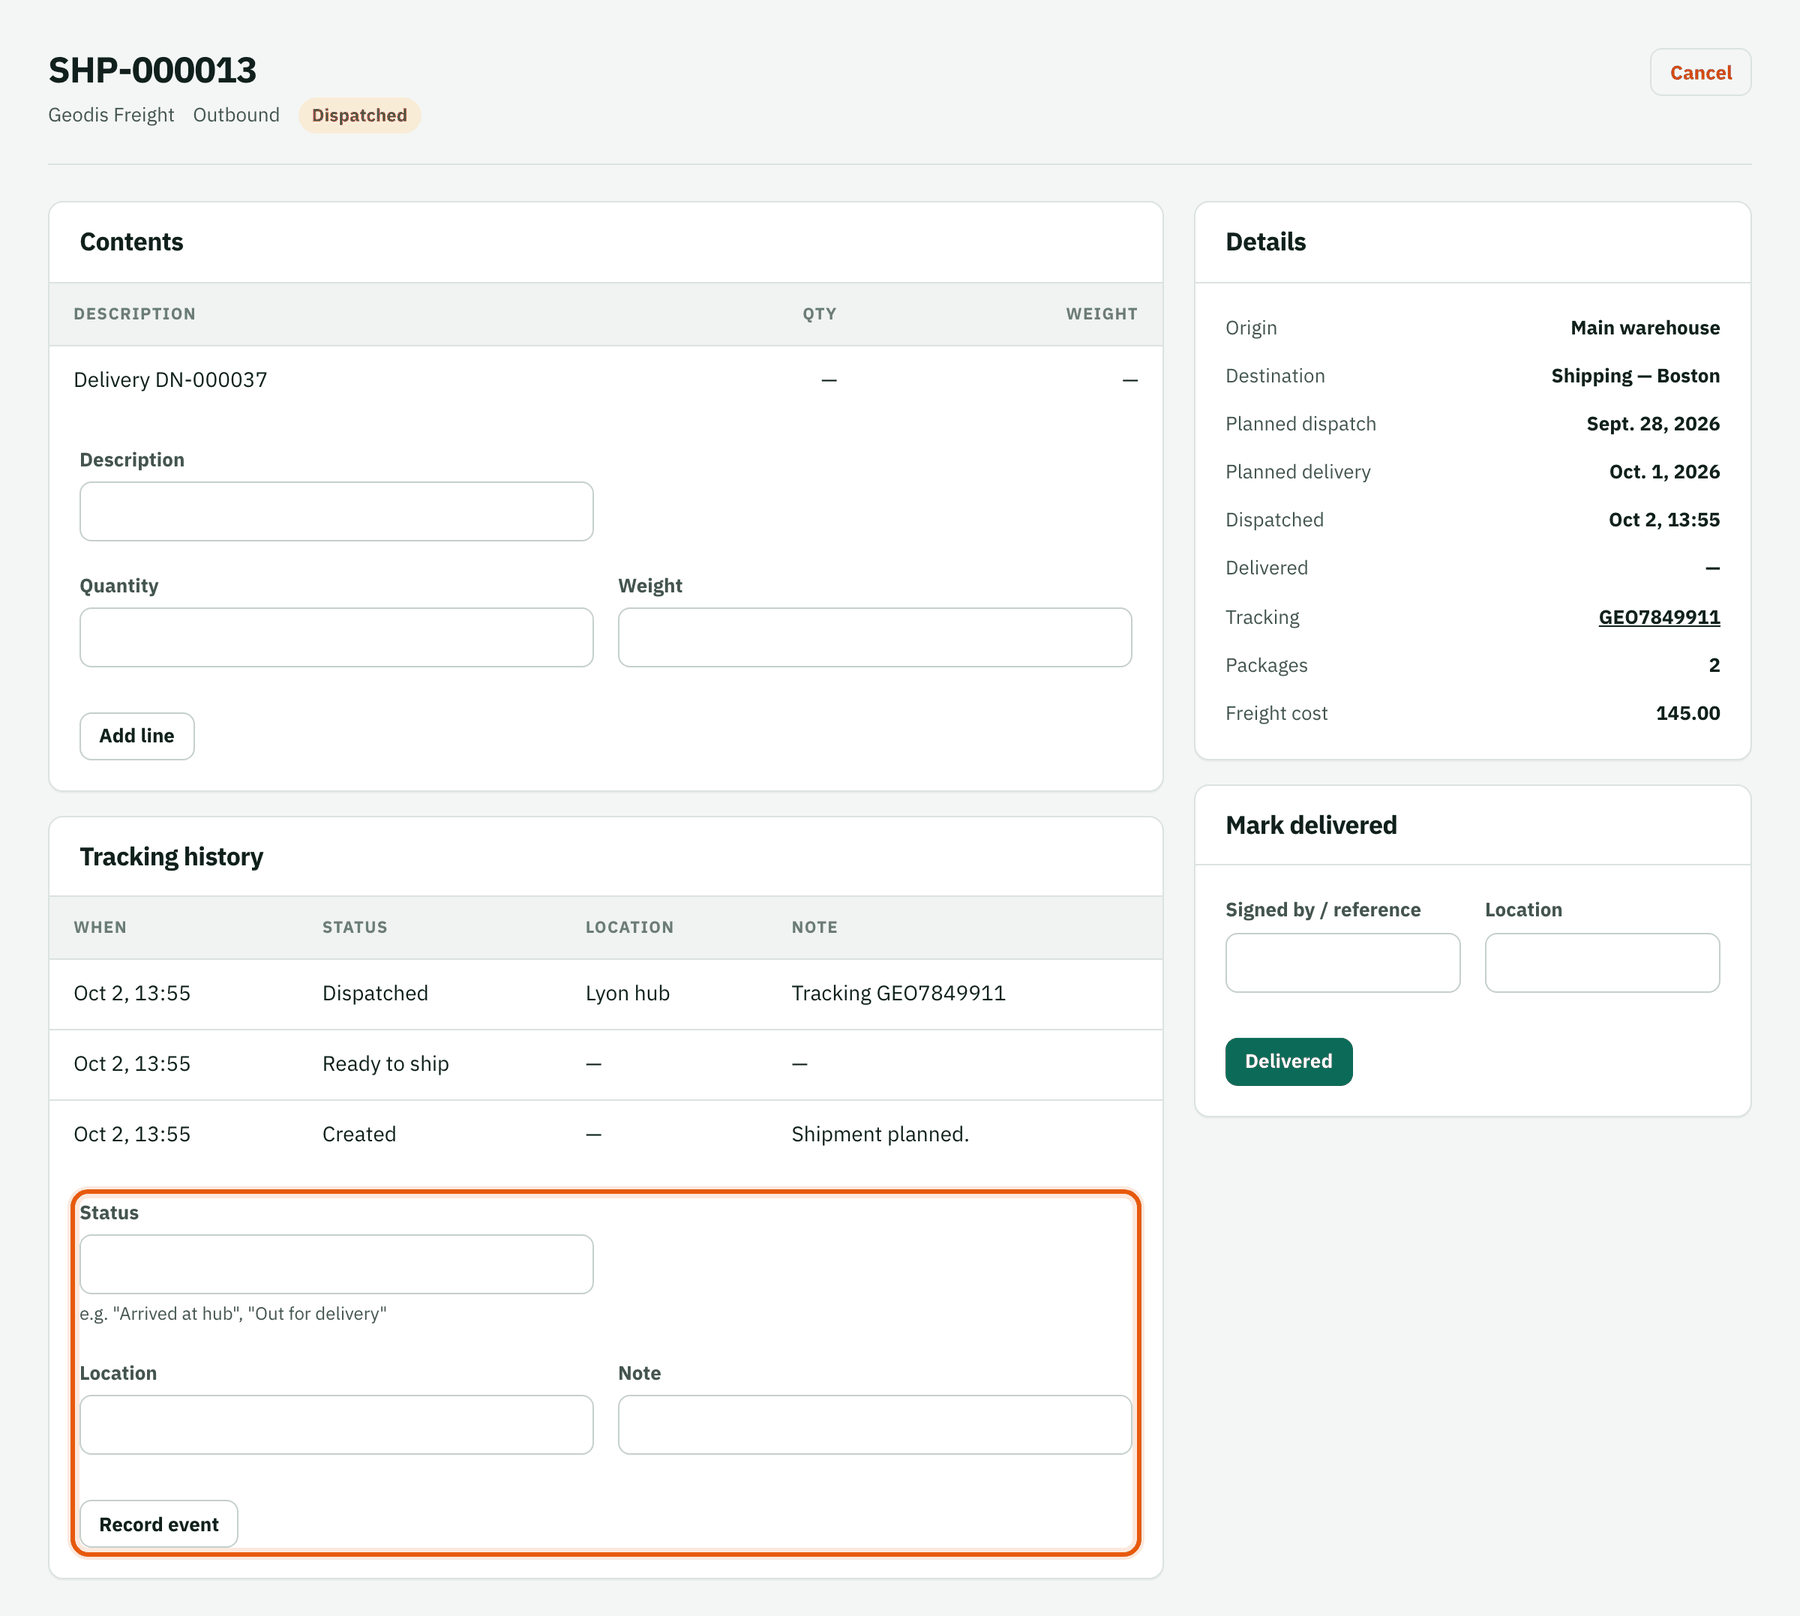
Task: Click the STATUS column header
Action: pos(354,927)
